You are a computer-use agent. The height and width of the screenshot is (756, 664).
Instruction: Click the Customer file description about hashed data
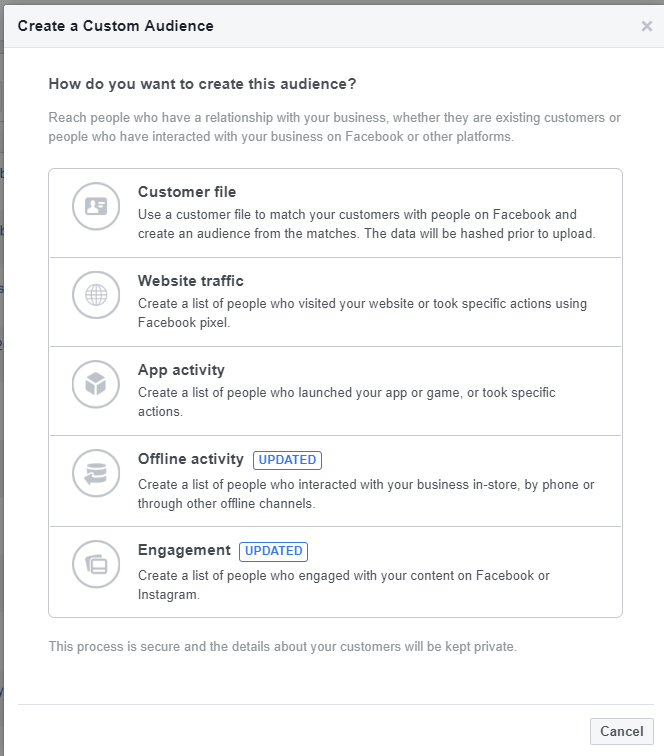[366, 224]
